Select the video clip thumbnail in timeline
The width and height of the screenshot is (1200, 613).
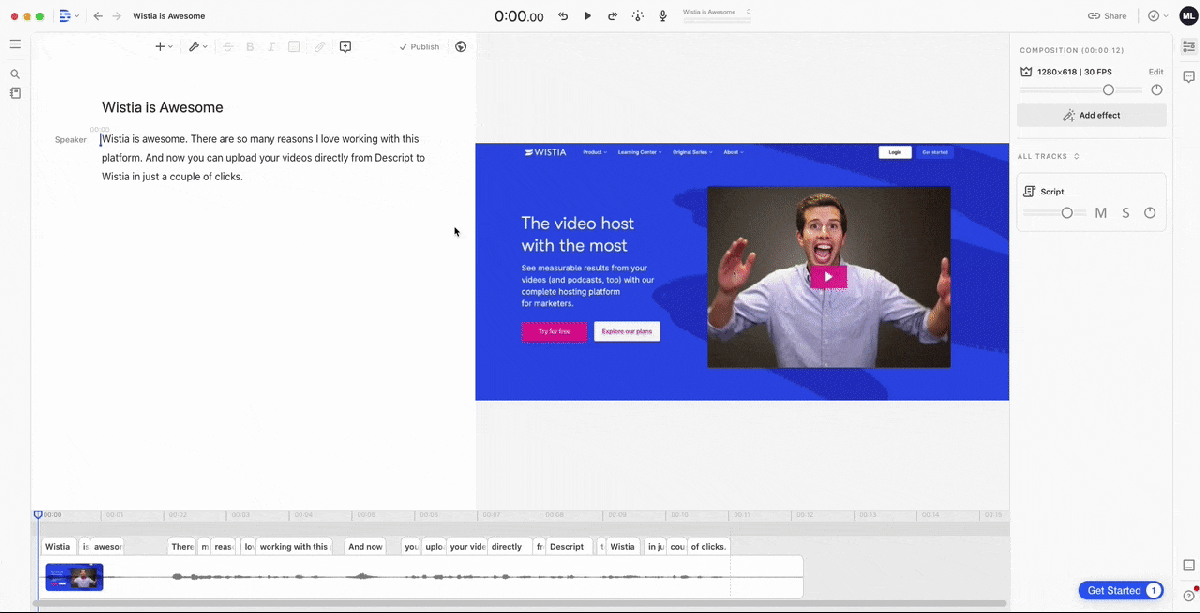coord(74,577)
